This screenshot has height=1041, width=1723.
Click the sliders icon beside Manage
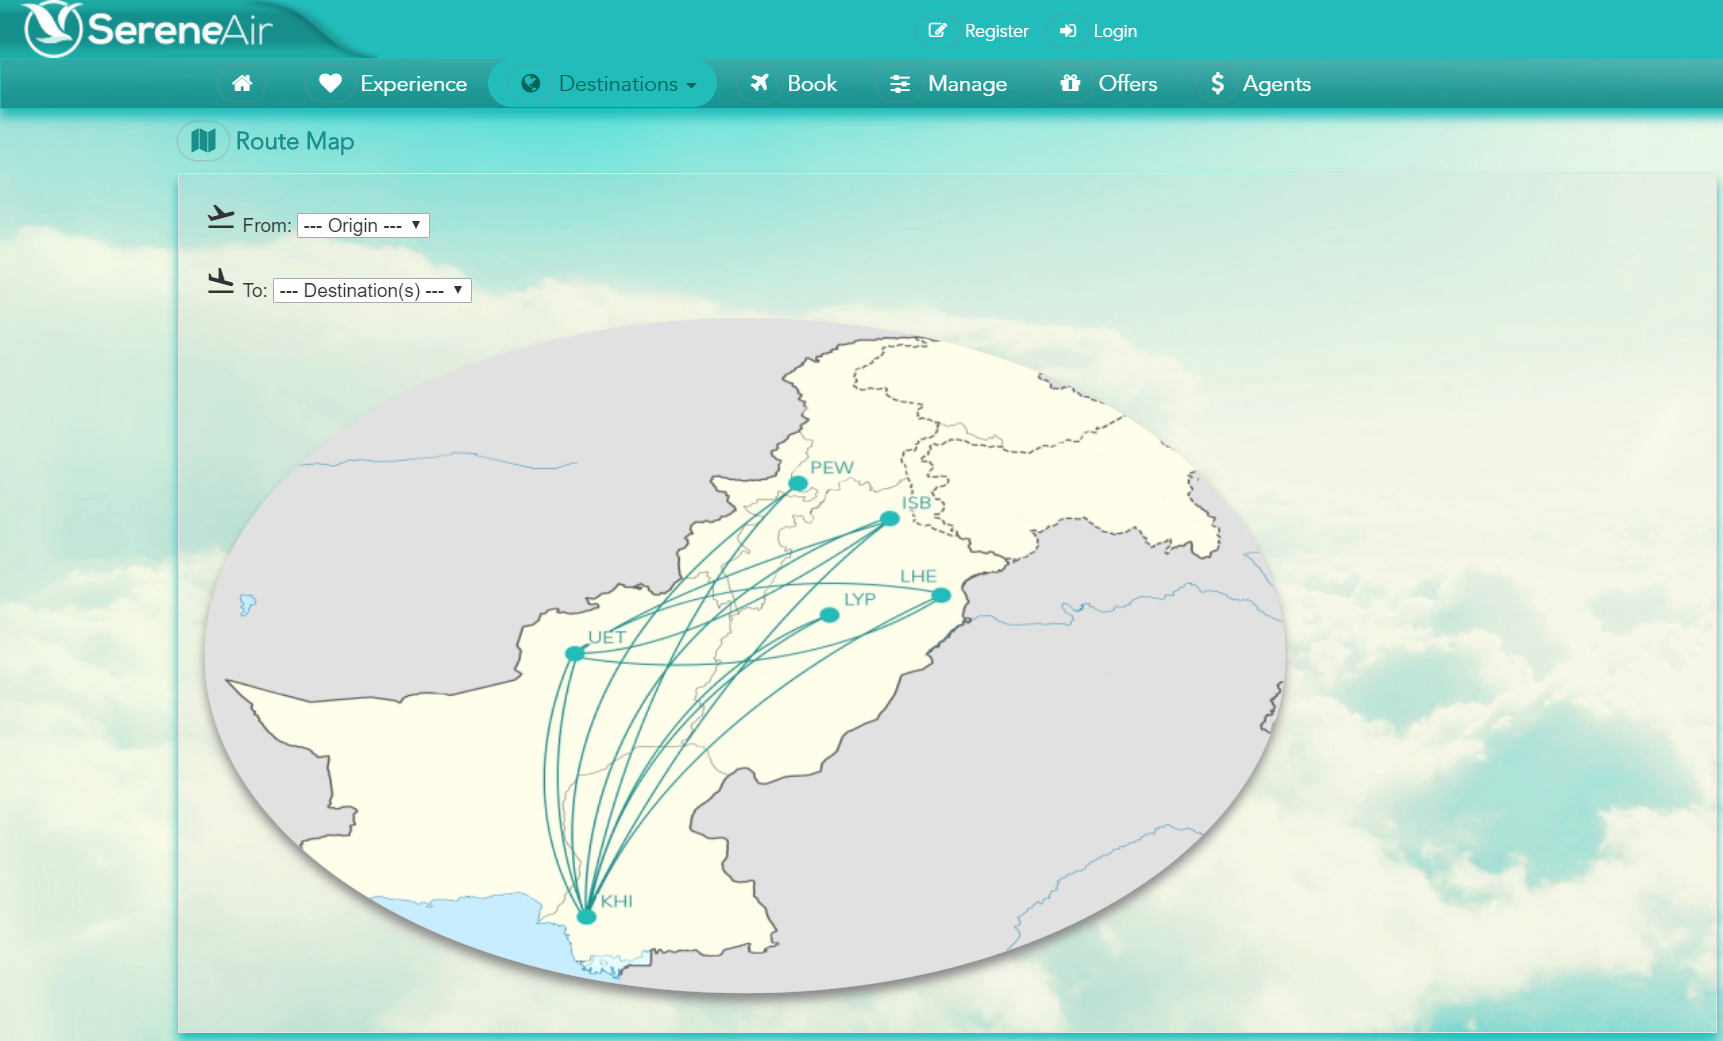(x=900, y=84)
